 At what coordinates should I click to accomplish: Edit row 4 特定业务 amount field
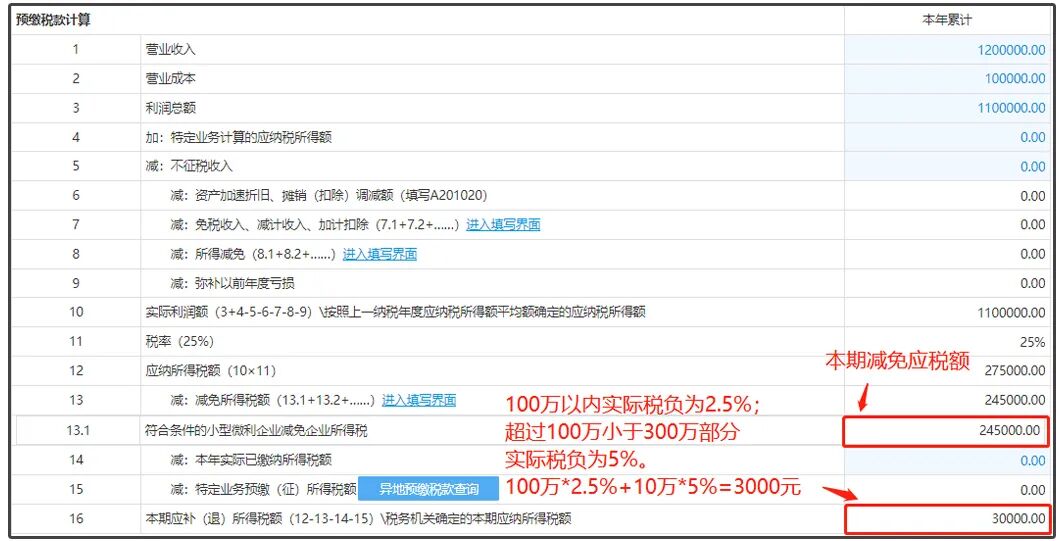pos(947,137)
